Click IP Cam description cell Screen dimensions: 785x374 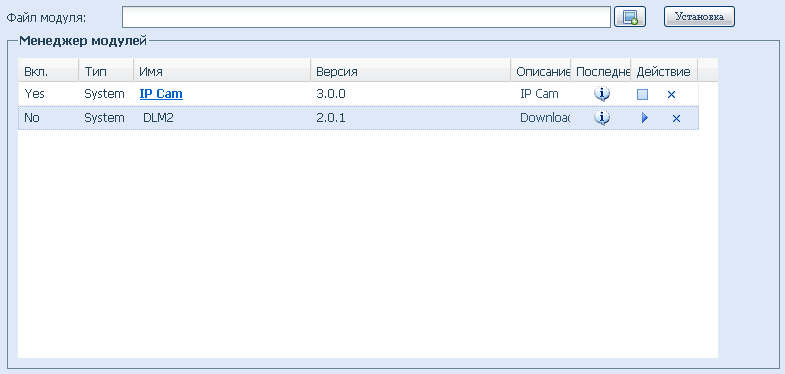click(541, 94)
